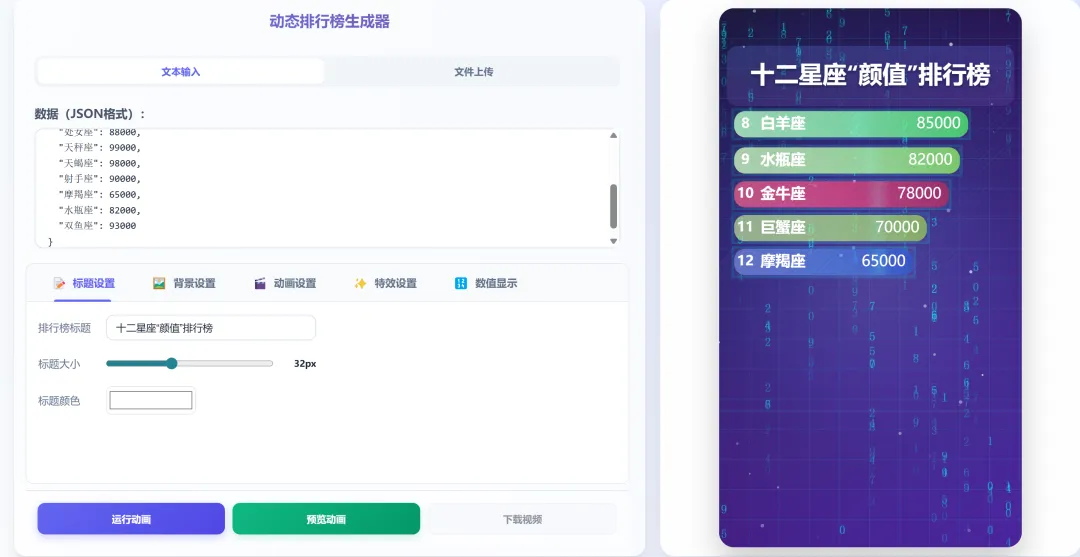Screen dimensions: 1080x557
Task: Click the 摩羯座 ranking bar in preview
Action: [x=824, y=261]
